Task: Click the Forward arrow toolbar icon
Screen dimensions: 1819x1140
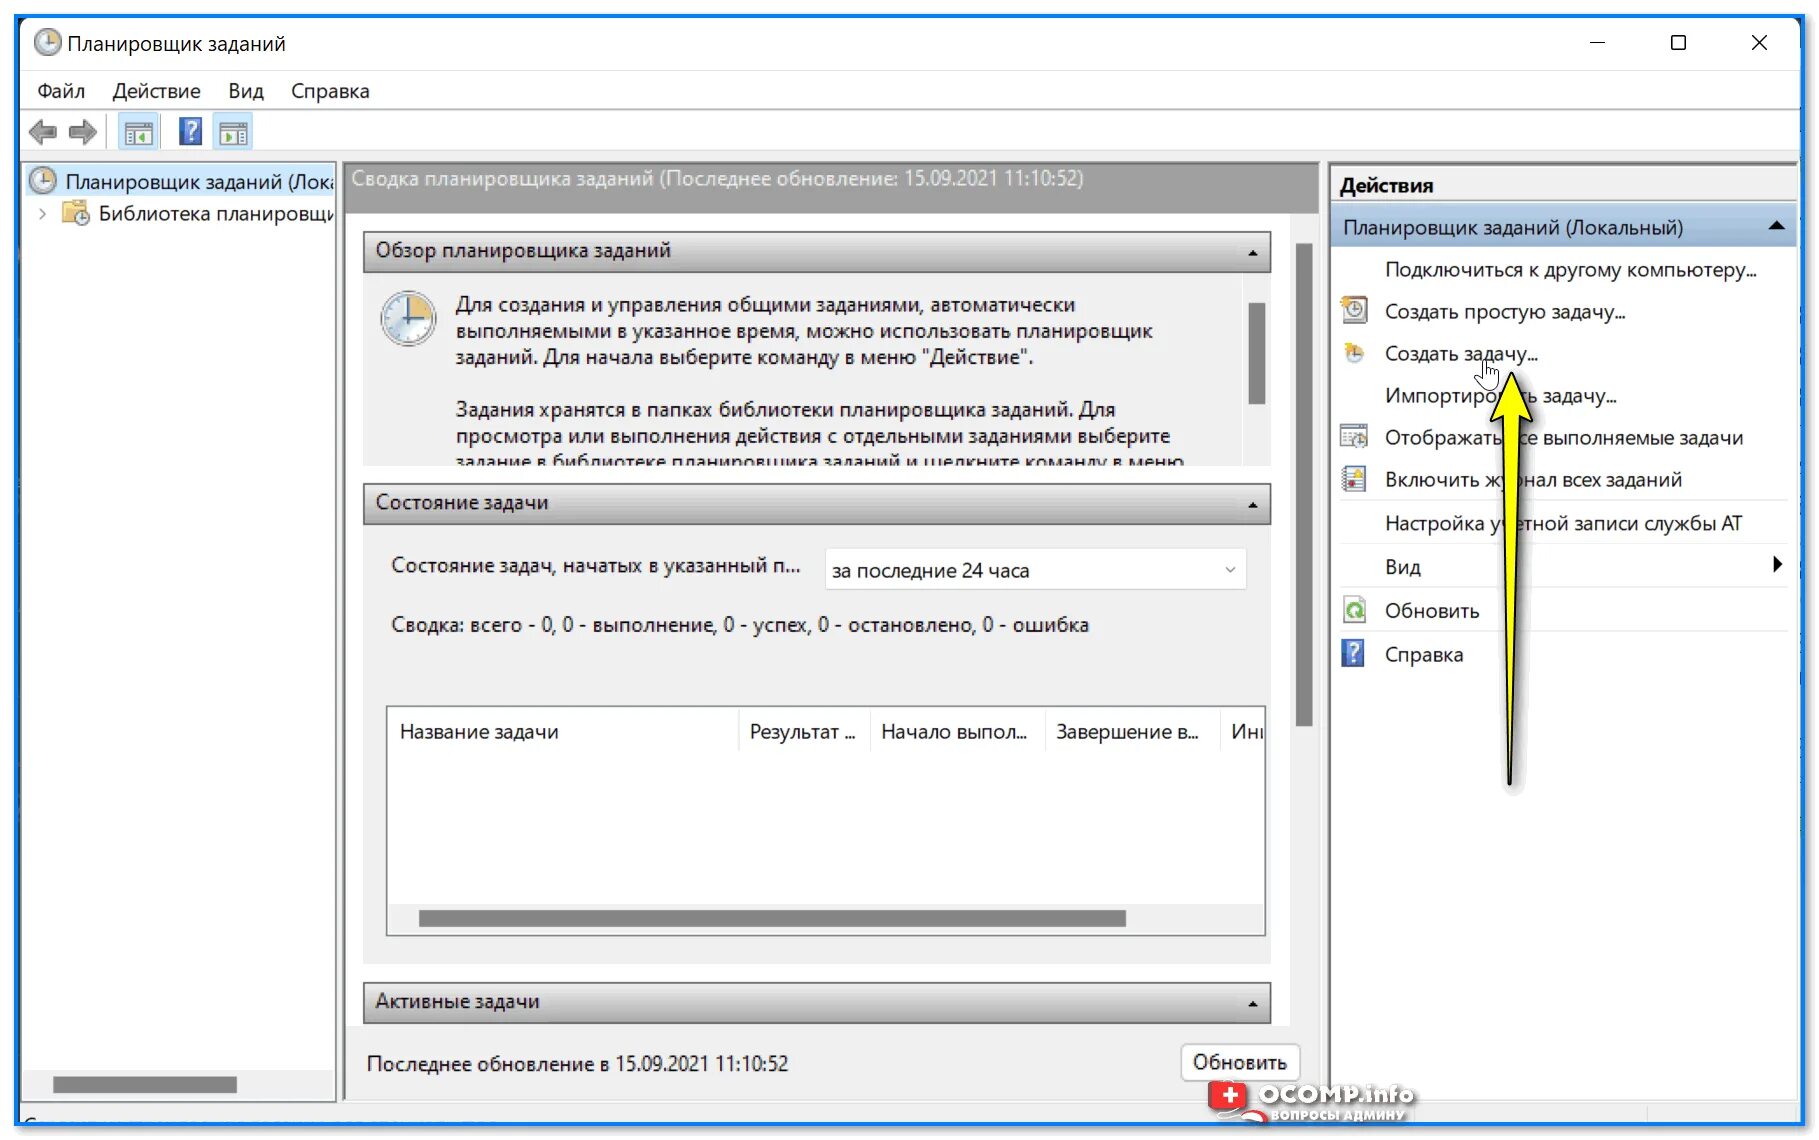Action: (83, 132)
